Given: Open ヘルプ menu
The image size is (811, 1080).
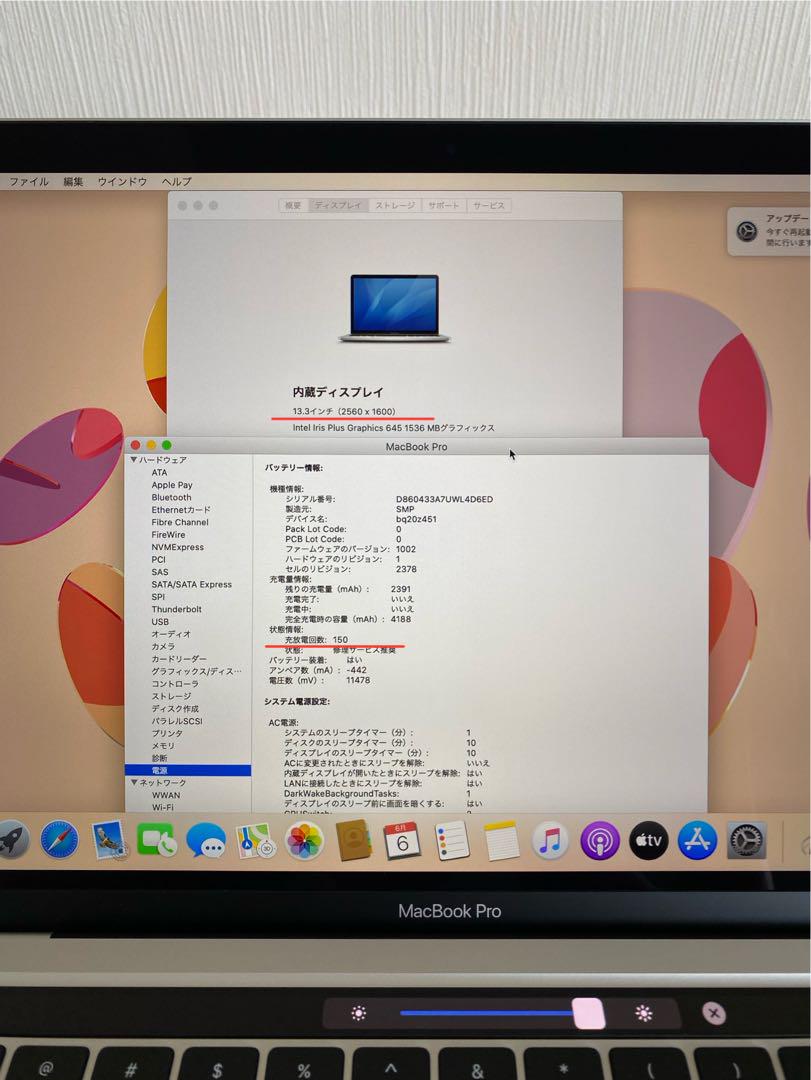Looking at the screenshot, I should pos(176,182).
